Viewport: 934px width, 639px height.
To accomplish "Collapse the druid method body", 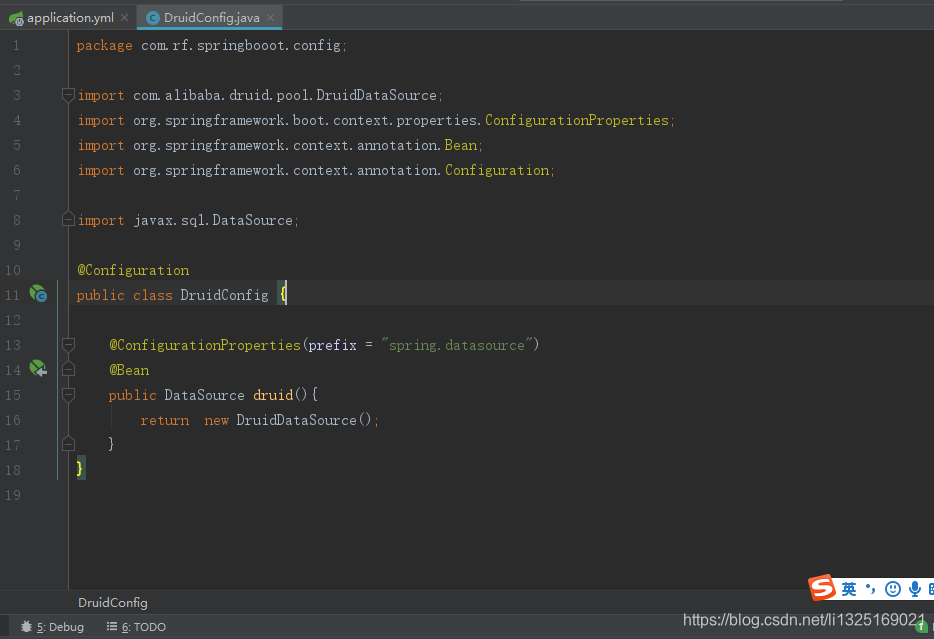I will click(x=68, y=395).
